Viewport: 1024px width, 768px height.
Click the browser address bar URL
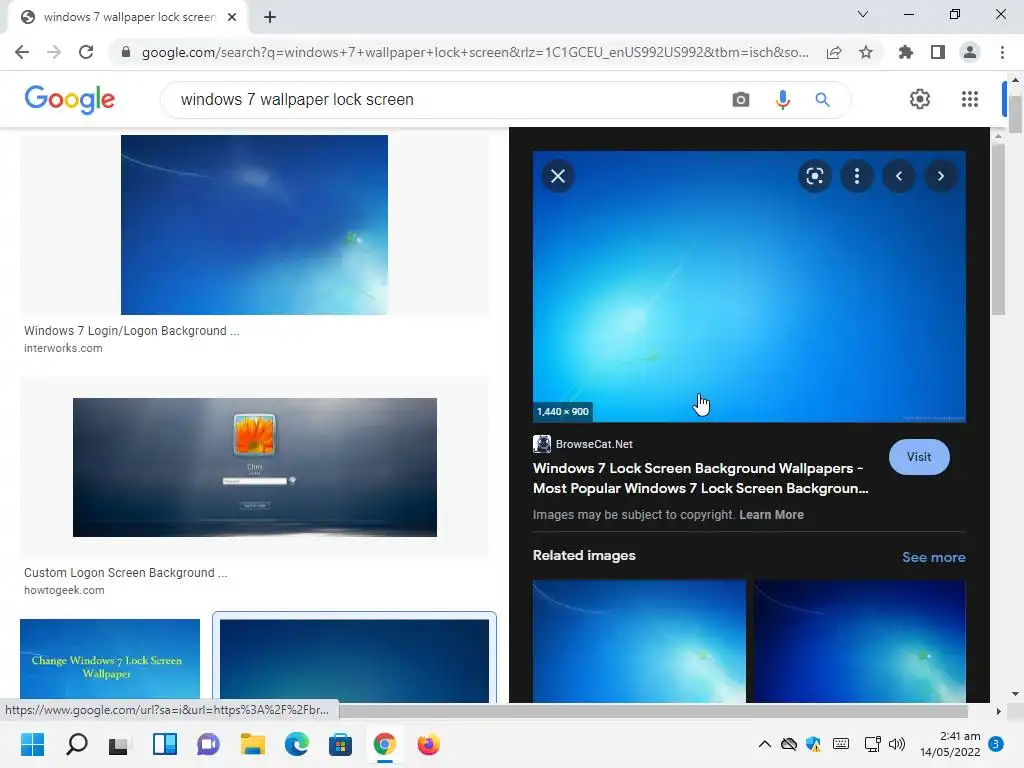point(475,52)
